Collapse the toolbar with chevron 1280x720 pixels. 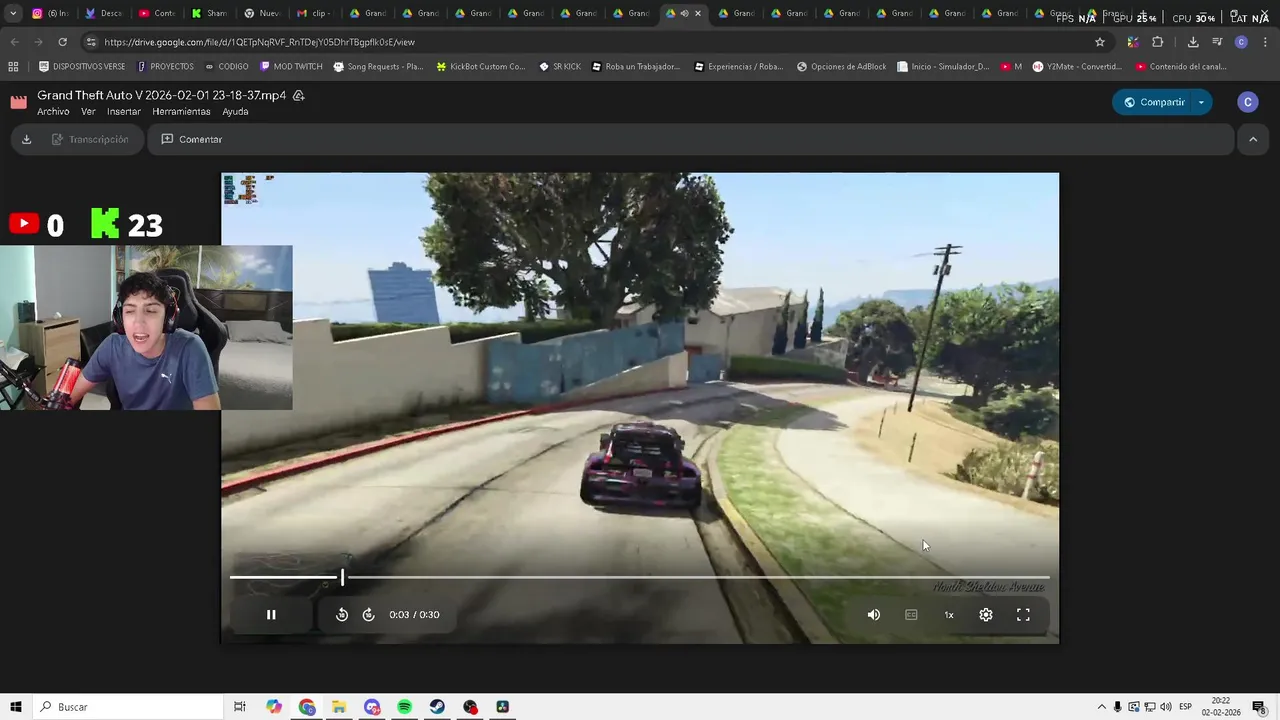point(1253,140)
